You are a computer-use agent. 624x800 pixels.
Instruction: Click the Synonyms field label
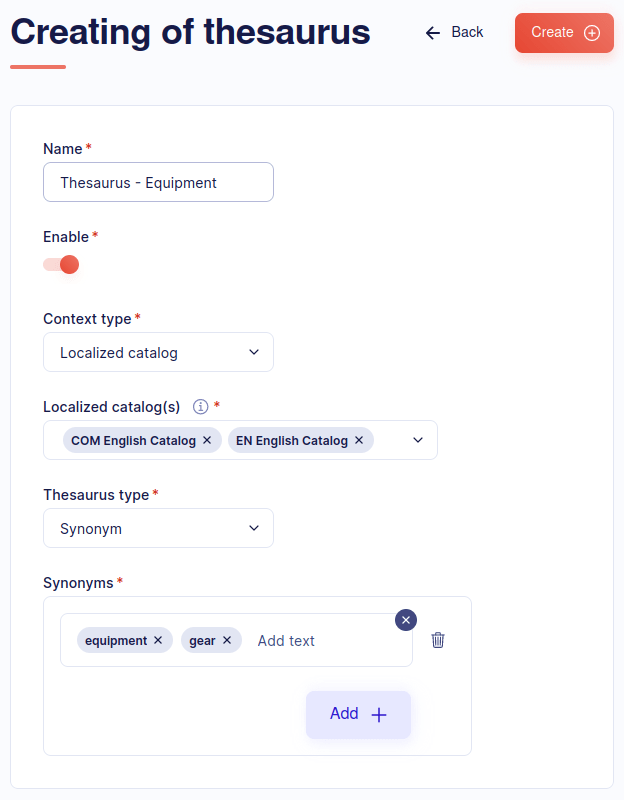[79, 582]
